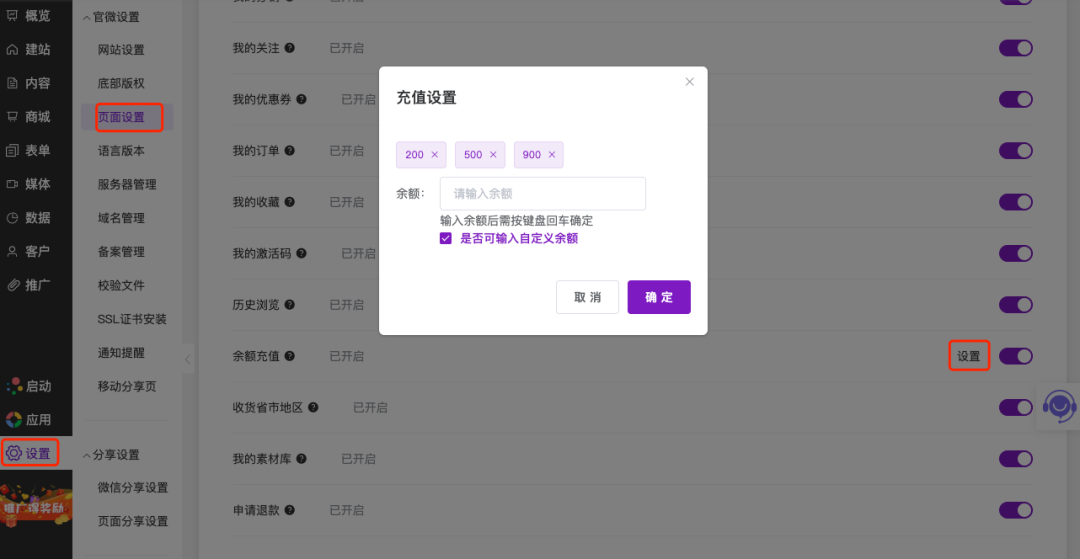Toggle the 我的激活码 switch
The height and width of the screenshot is (559, 1080).
(1016, 253)
